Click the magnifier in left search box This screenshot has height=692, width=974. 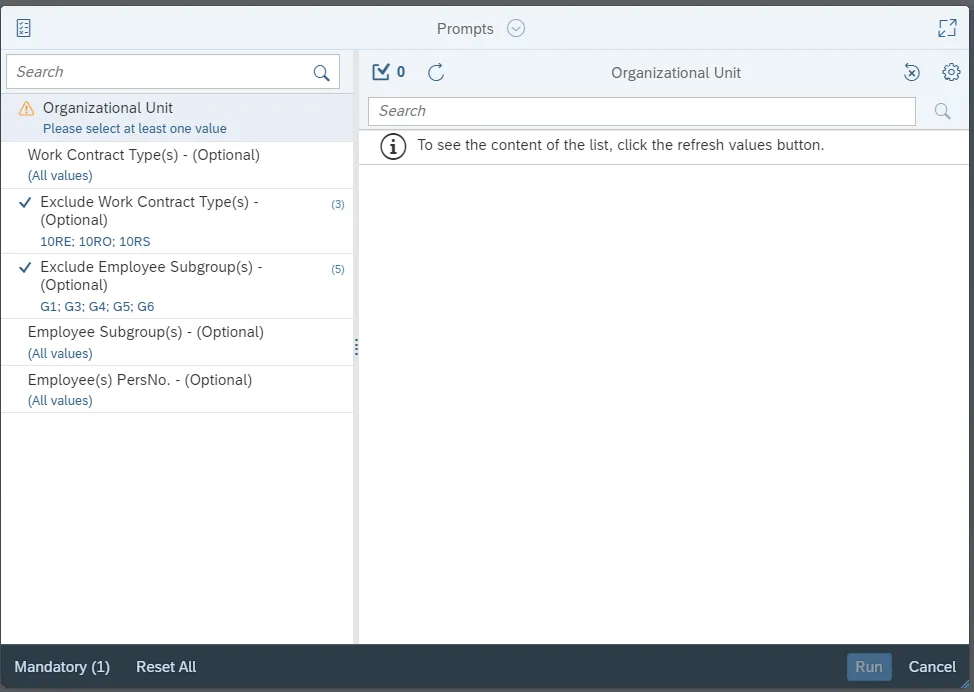[321, 72]
